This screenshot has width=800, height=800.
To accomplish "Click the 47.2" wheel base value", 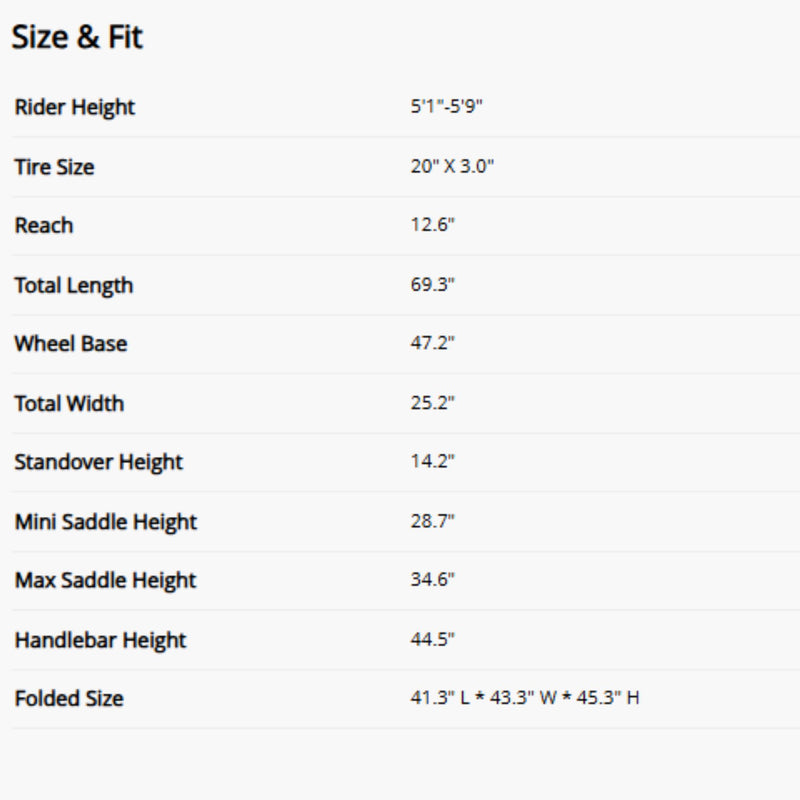I will click(432, 343).
